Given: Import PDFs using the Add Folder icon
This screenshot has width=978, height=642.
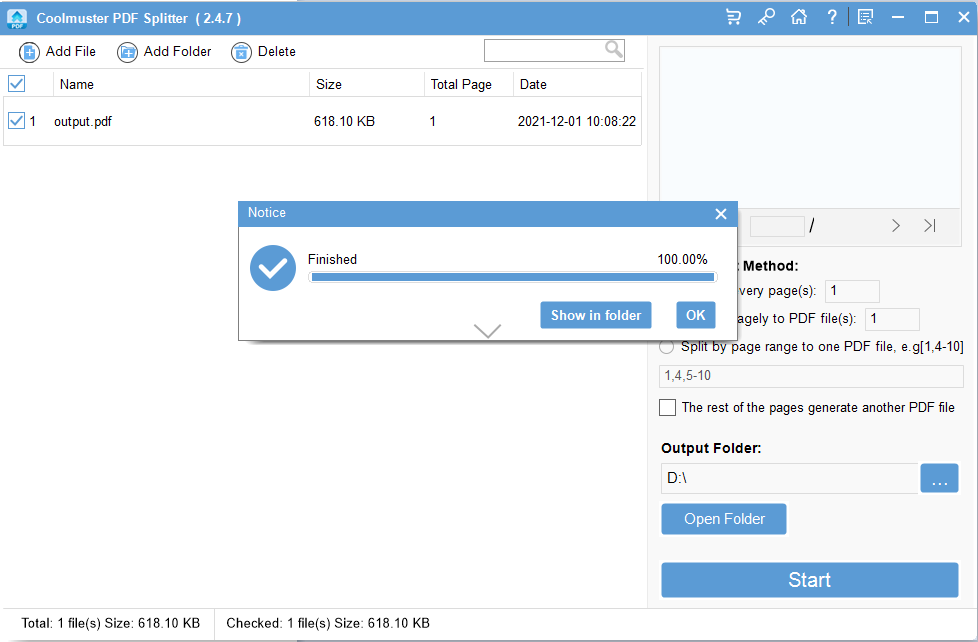Looking at the screenshot, I should pos(126,51).
